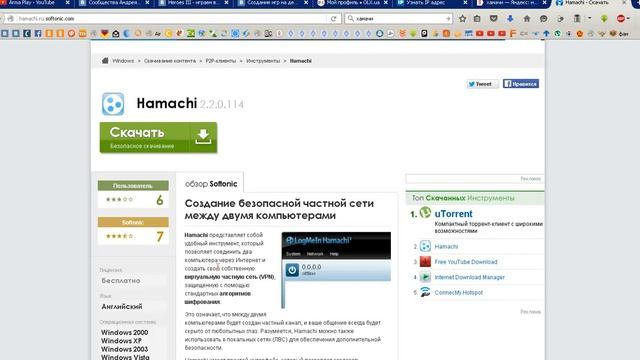Click the green 'Скачать' download button

158,138
